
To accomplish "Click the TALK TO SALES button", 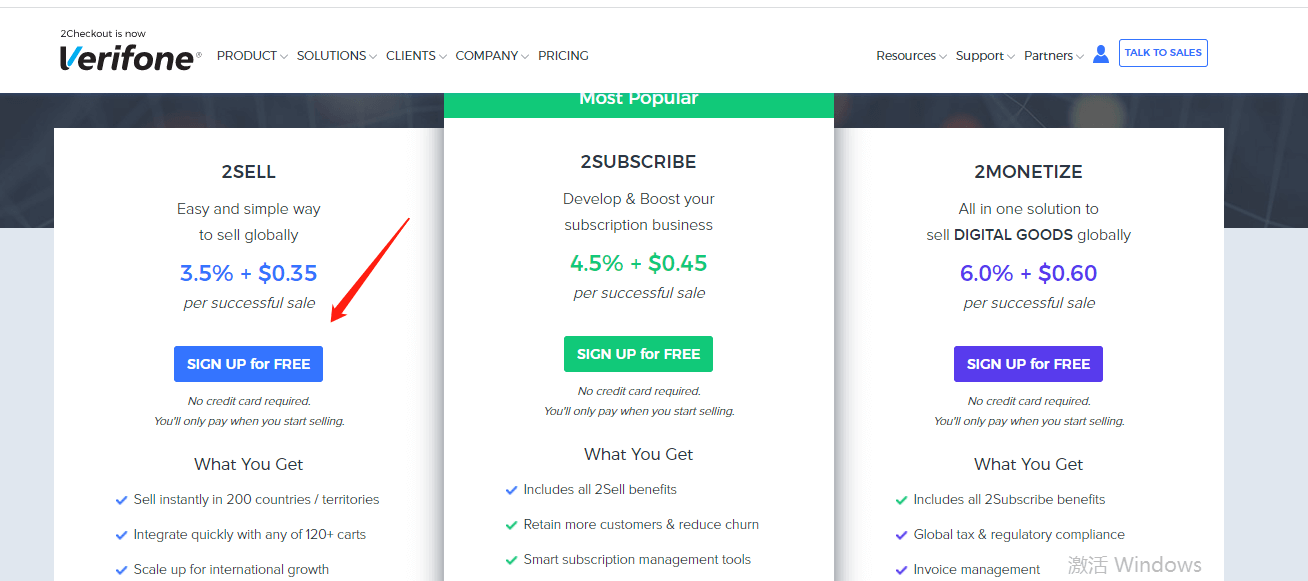I will pyautogui.click(x=1163, y=53).
